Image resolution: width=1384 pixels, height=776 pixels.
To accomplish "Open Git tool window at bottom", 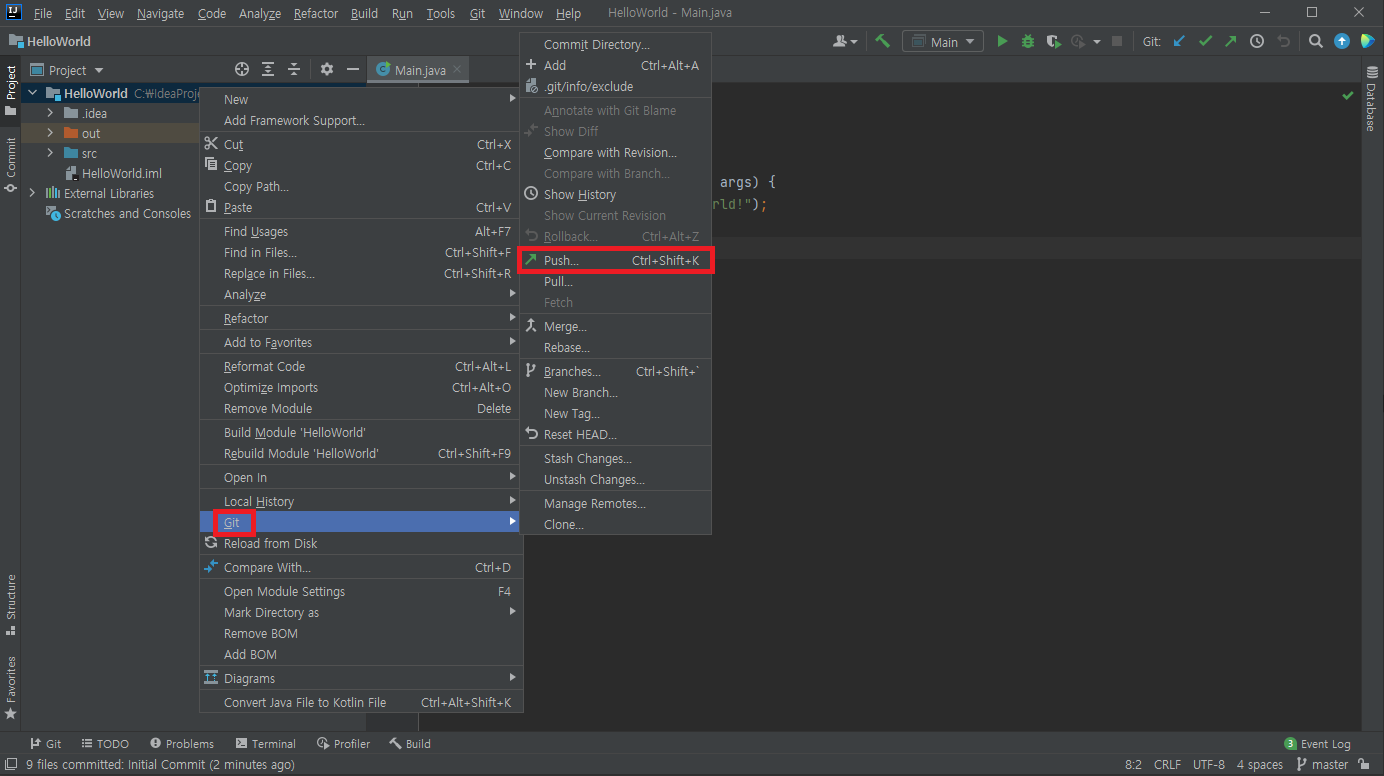I will [x=46, y=743].
